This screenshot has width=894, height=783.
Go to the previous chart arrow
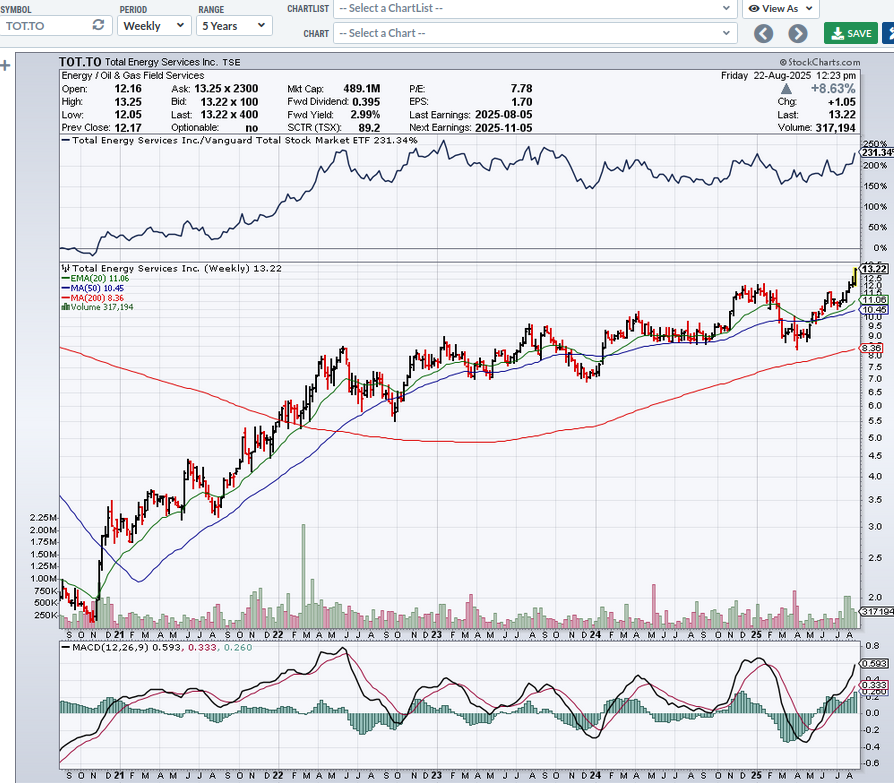764,33
